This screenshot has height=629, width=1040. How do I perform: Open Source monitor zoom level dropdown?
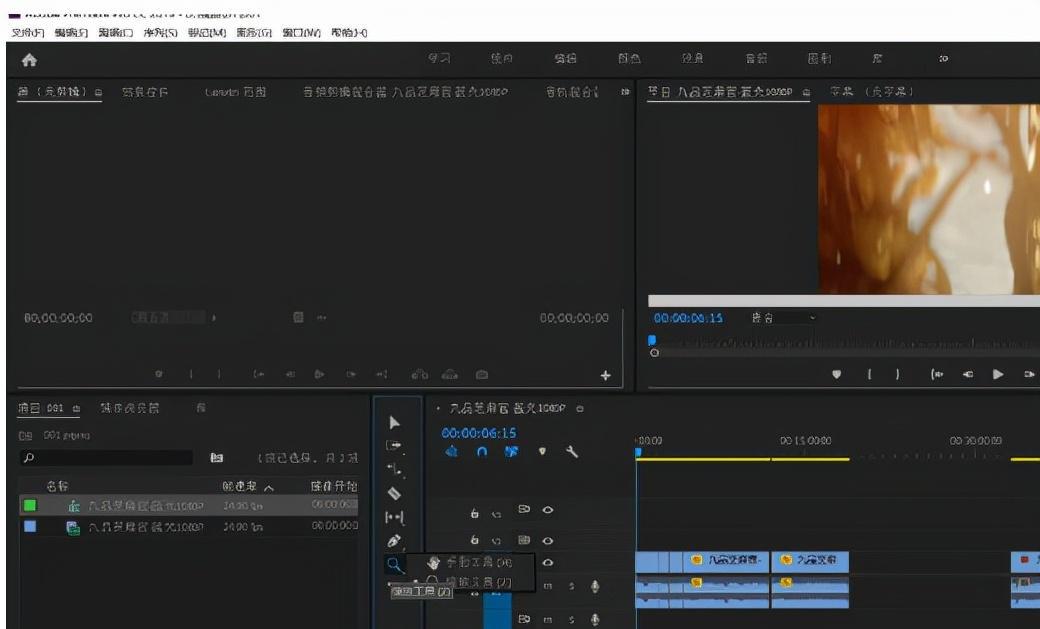pyautogui.click(x=174, y=318)
